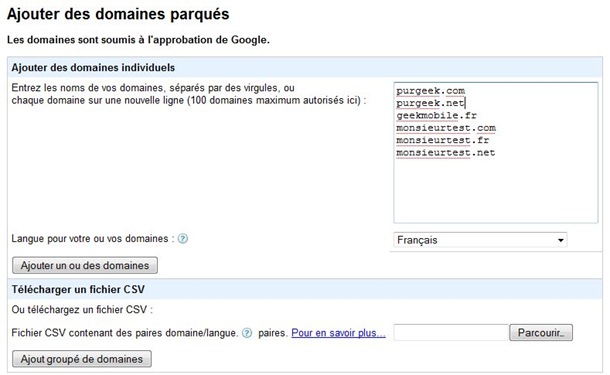Click the Télécharger un fichier CSV section header
Screen dimensions: 610x375
78,289
